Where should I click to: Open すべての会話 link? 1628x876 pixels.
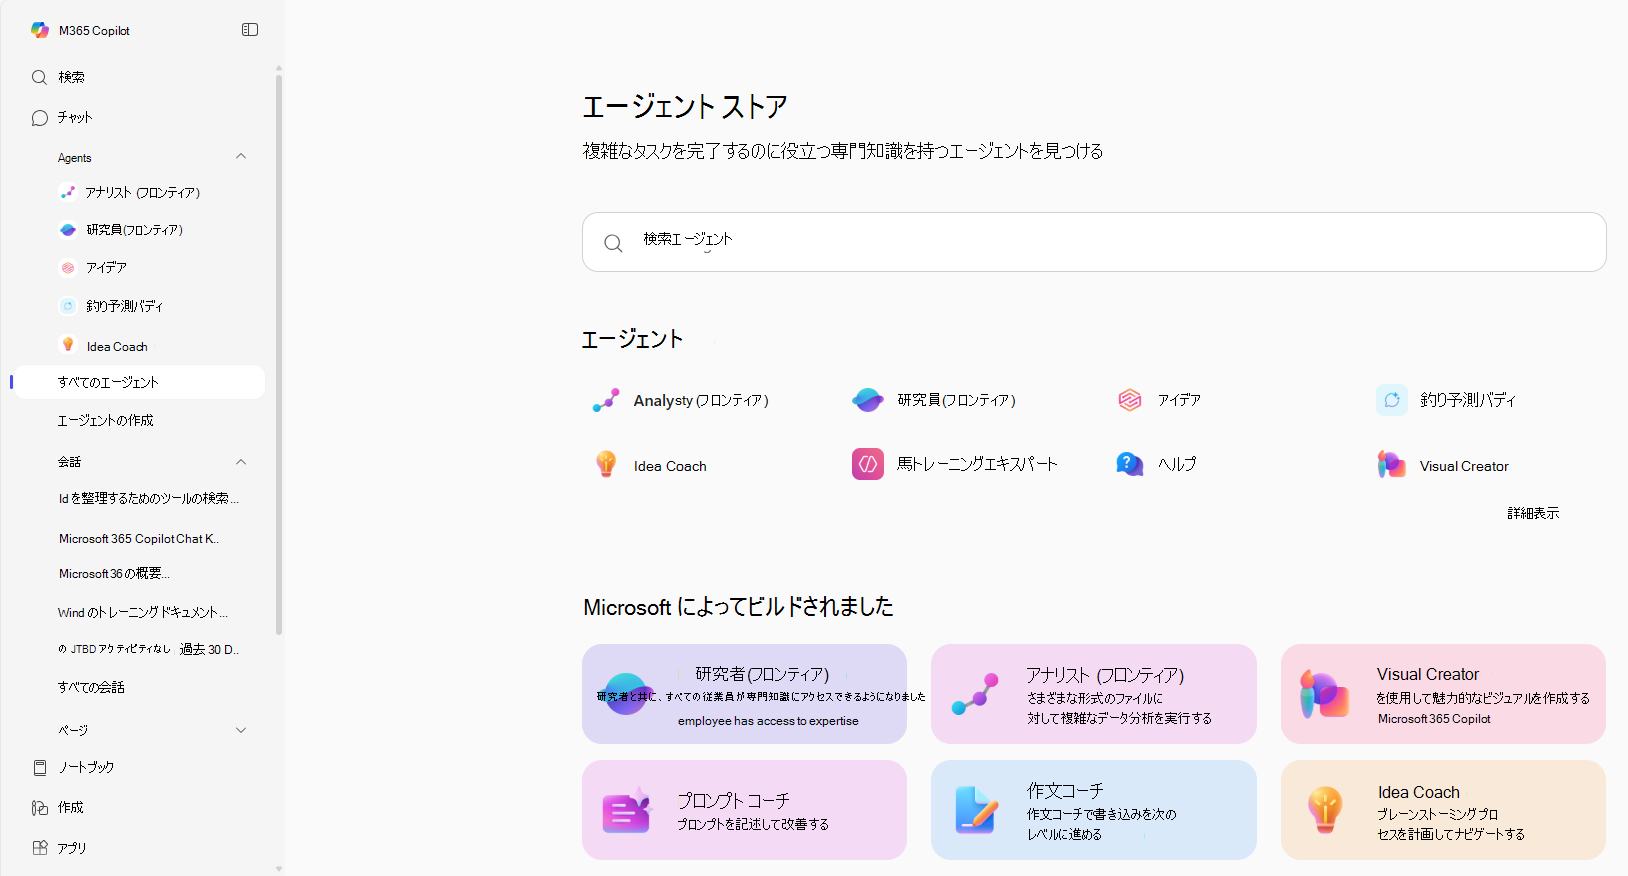coord(91,688)
